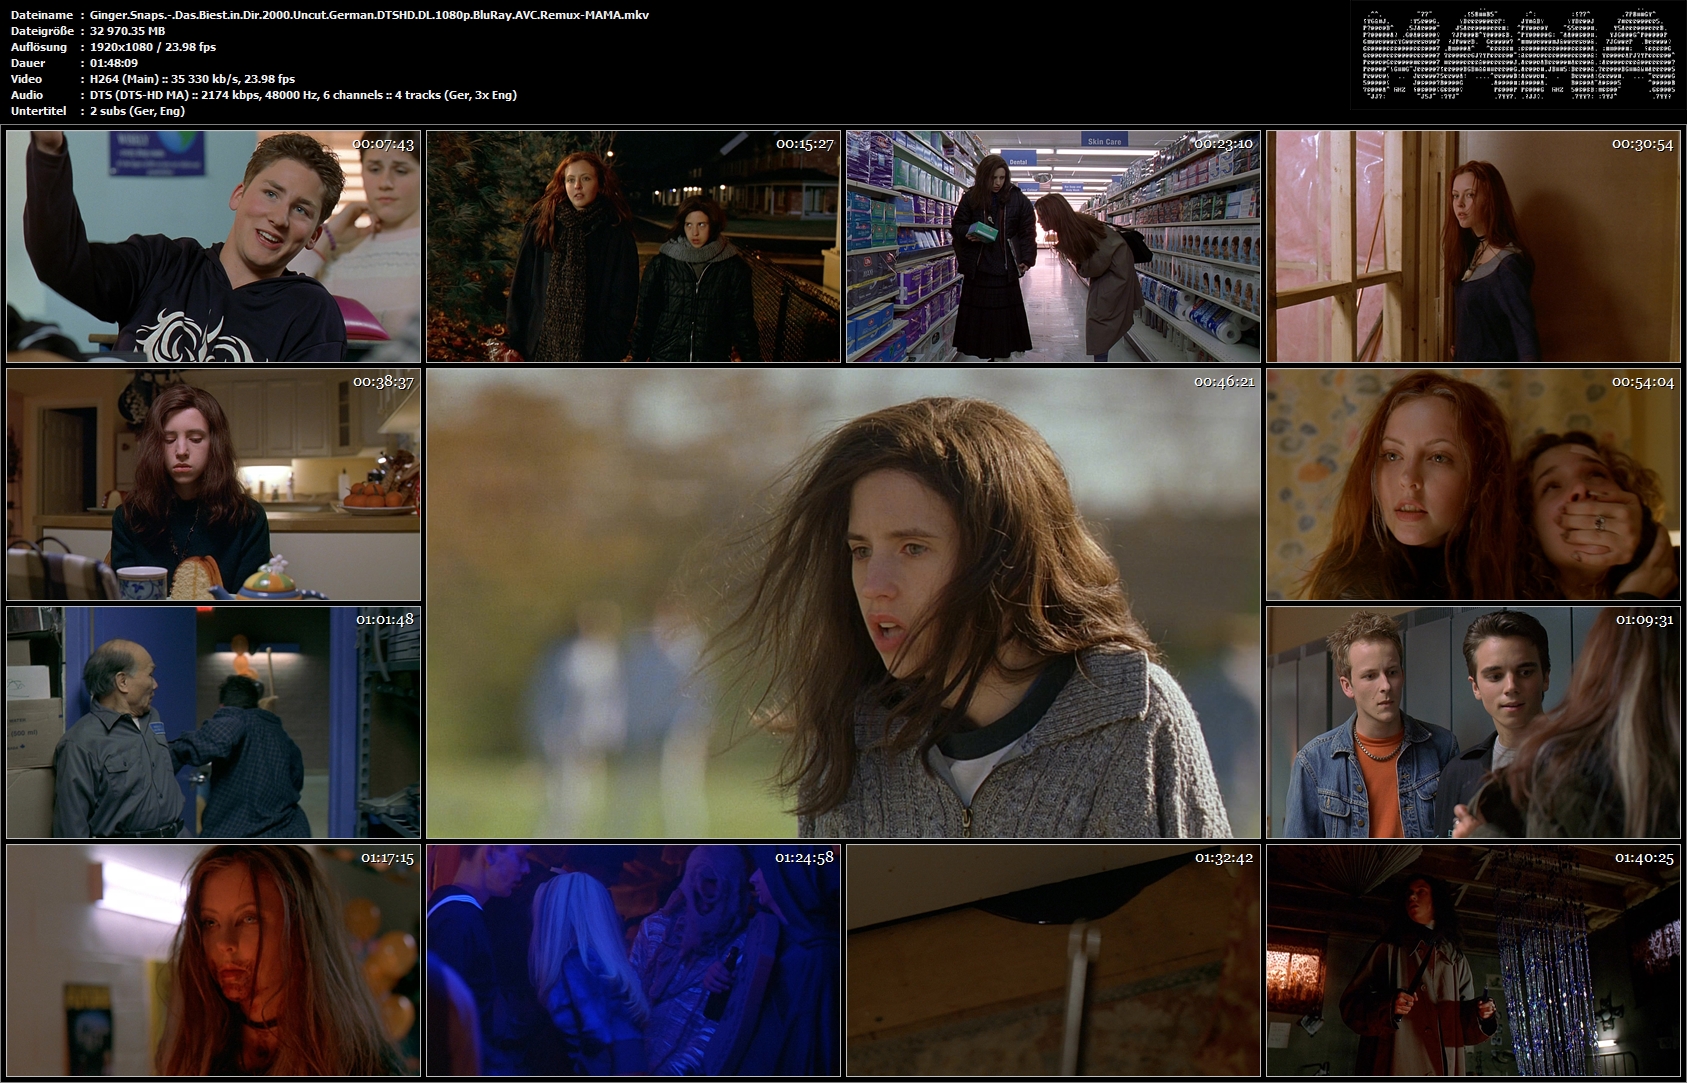Select the thumbnail stamped 00:54:04
The height and width of the screenshot is (1083, 1687).
click(1473, 484)
